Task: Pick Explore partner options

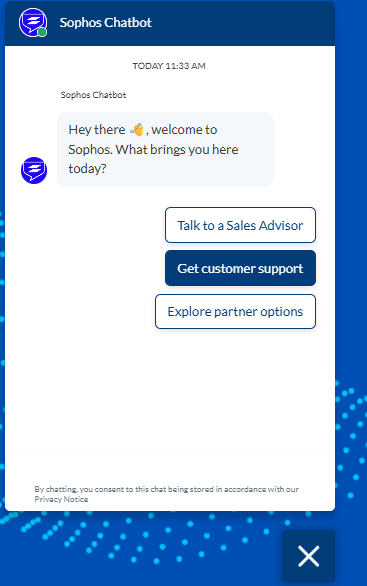Action: pos(235,312)
